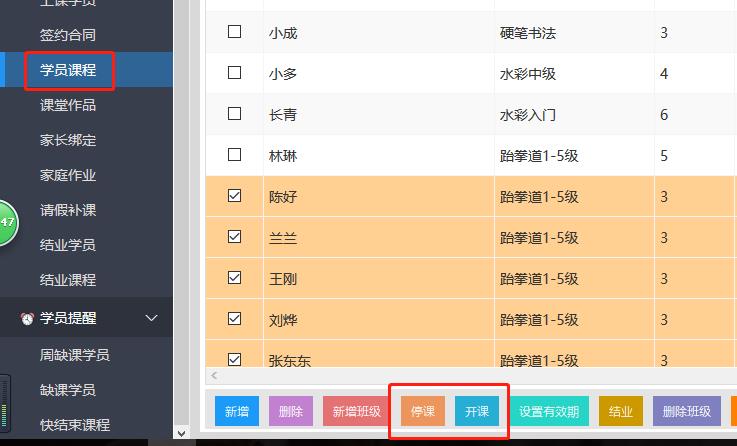The image size is (737, 446).
Task: Tick the checkbox next to 小多
Action: pos(235,73)
